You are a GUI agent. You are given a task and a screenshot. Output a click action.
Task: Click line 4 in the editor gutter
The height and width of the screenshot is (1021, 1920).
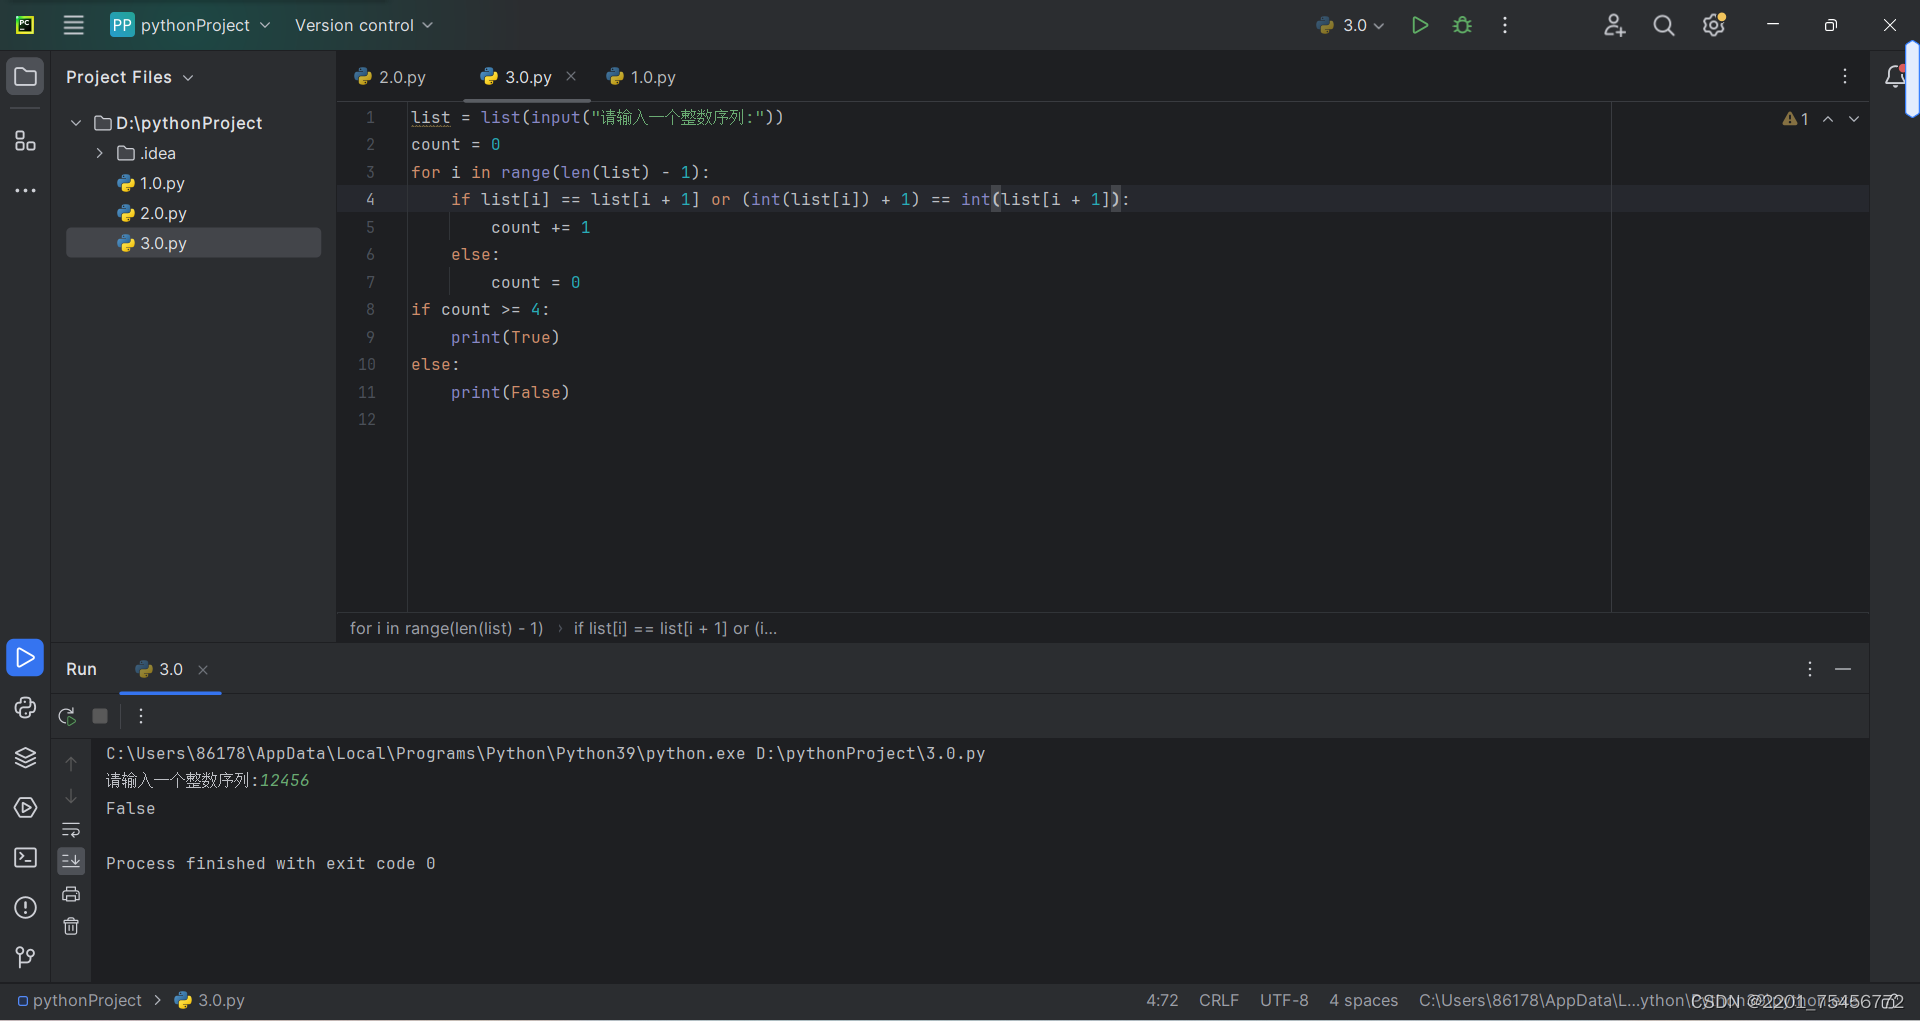[x=370, y=199]
